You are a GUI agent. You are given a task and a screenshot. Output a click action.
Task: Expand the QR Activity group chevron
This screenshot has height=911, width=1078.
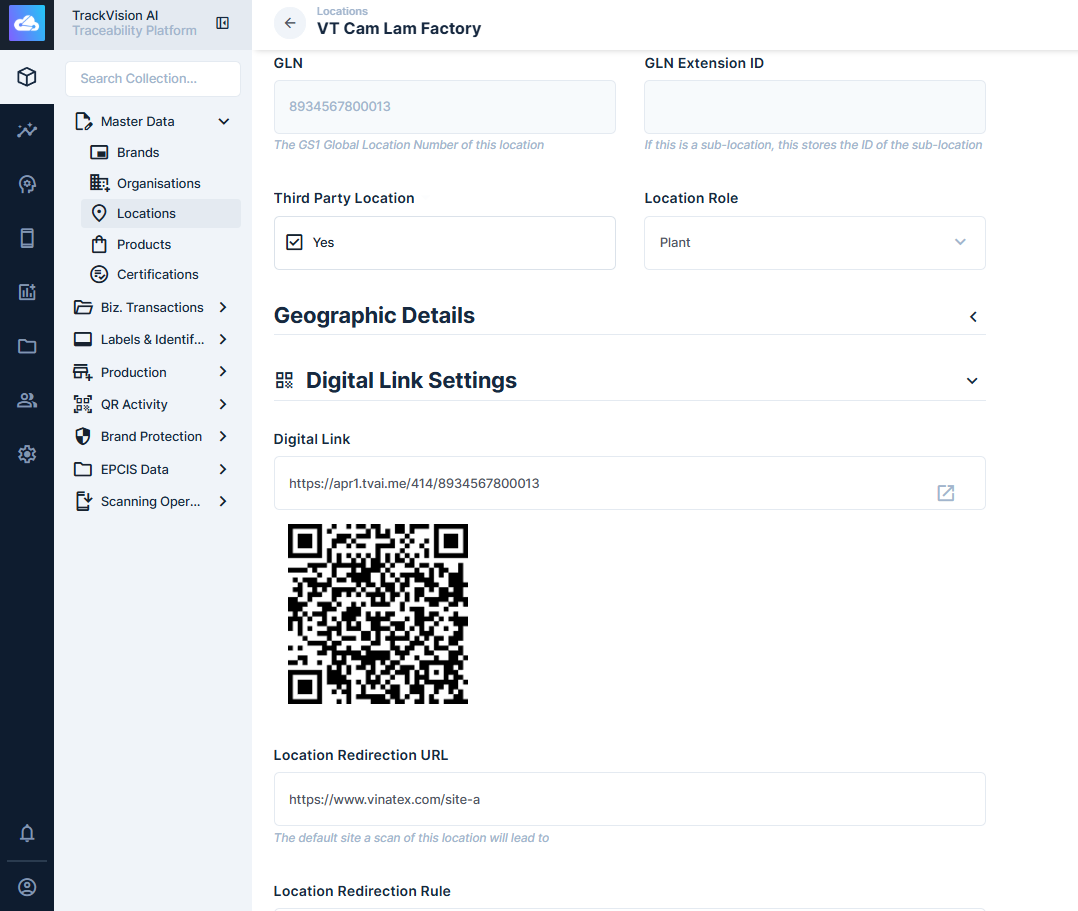[x=223, y=404]
